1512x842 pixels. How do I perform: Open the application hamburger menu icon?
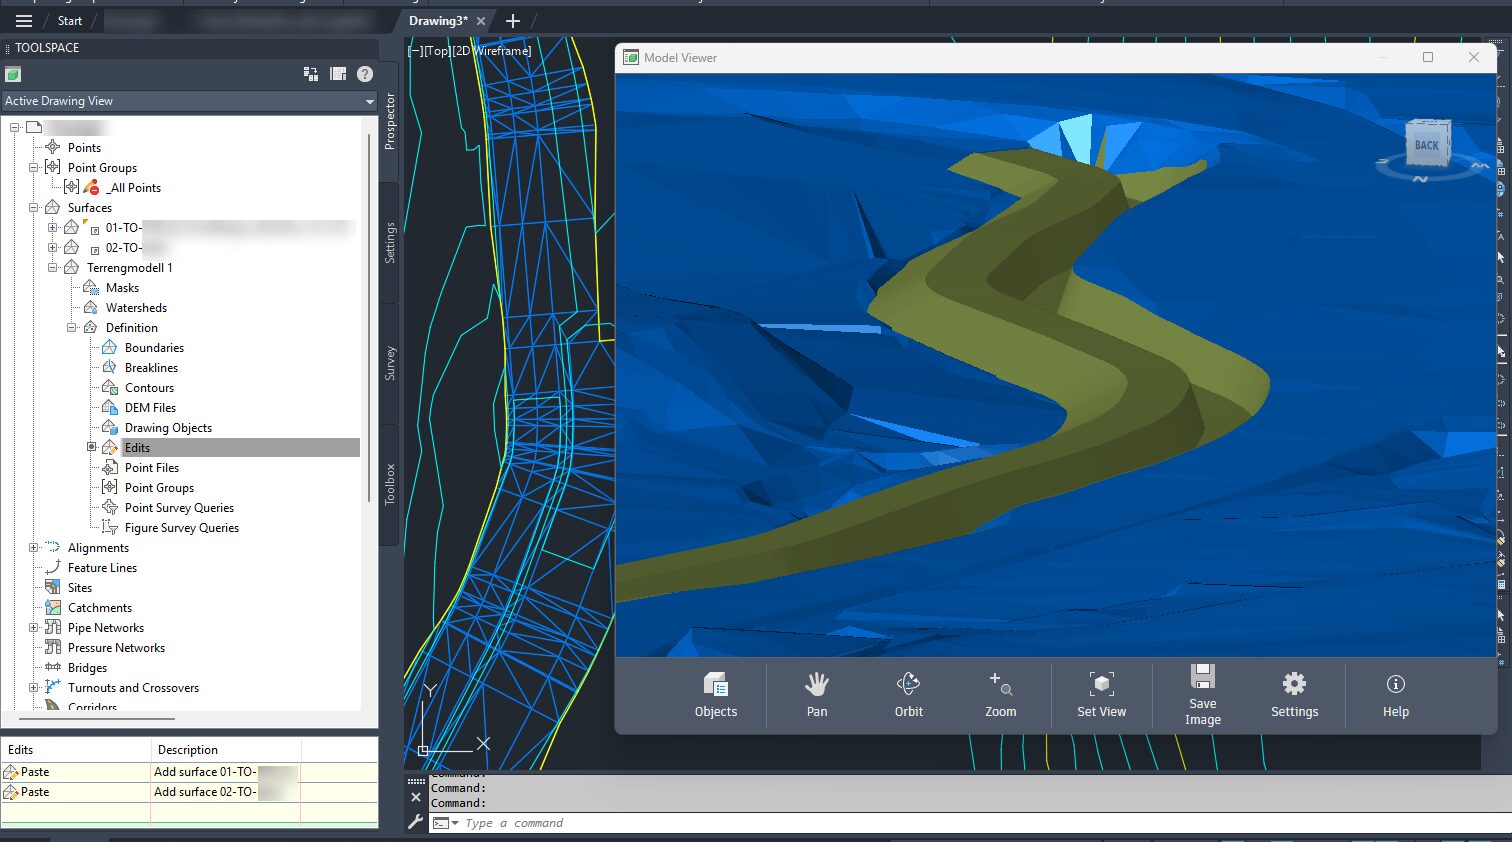(x=23, y=20)
